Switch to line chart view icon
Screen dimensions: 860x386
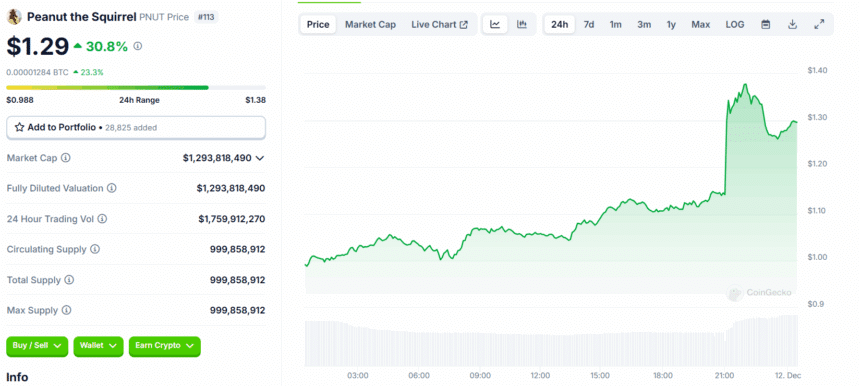pyautogui.click(x=495, y=24)
